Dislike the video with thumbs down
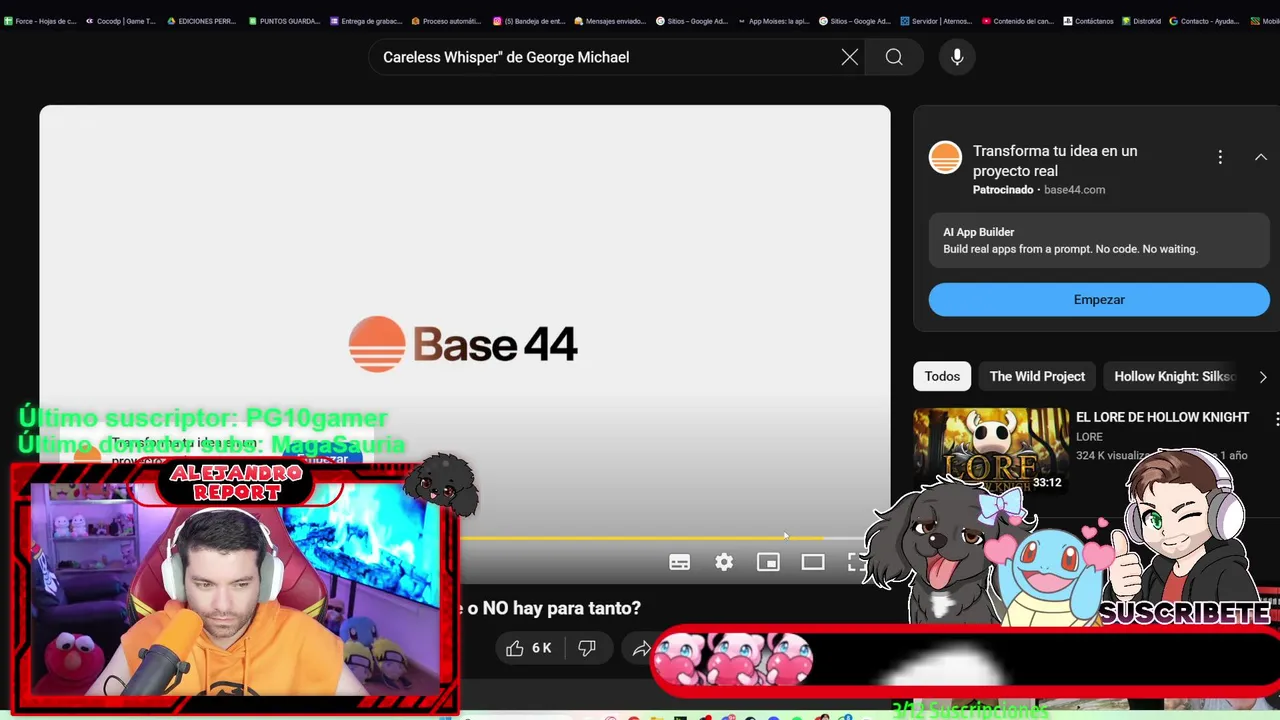This screenshot has height=720, width=1280. [587, 648]
